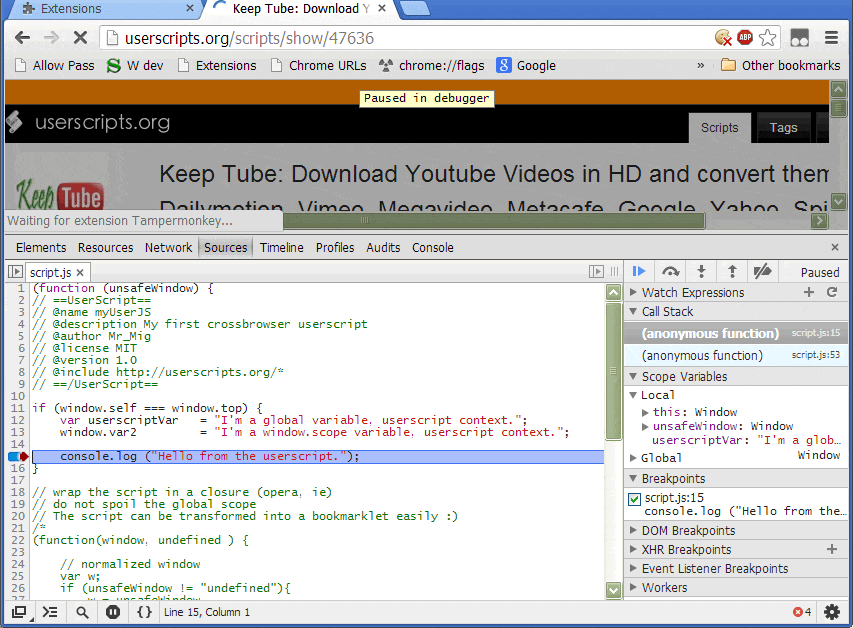Screen dimensions: 853x628
Task: Deactivate all breakpoints icon
Action: coord(762,271)
